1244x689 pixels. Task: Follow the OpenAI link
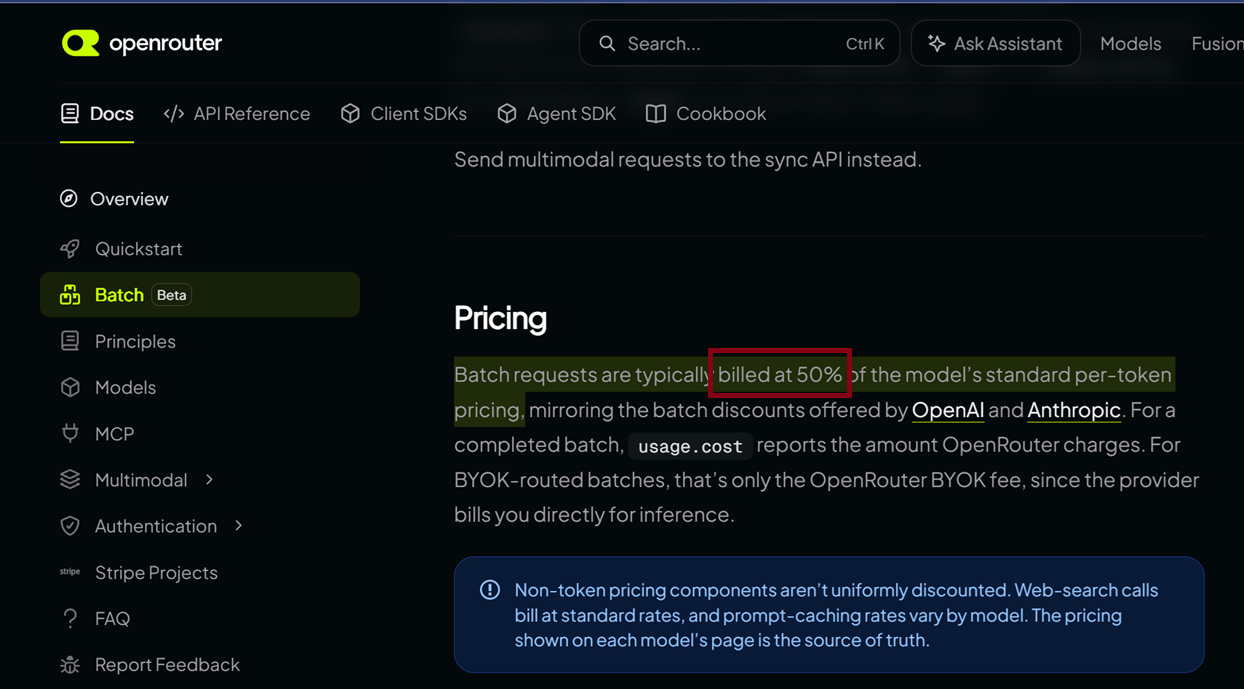tap(948, 410)
